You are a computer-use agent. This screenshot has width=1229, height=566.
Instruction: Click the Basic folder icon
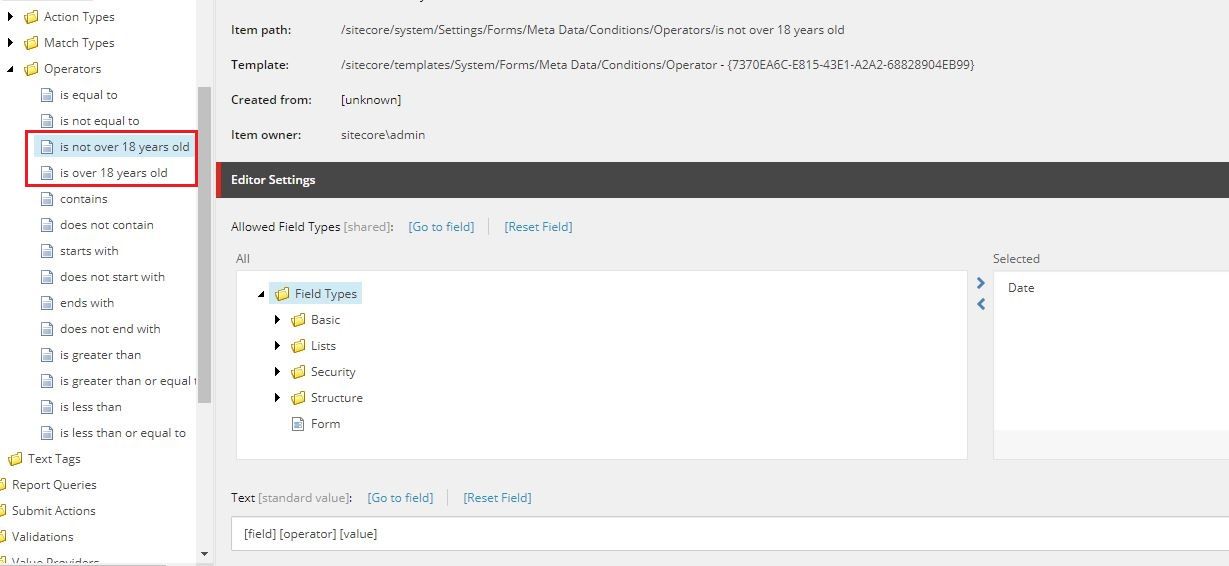click(298, 320)
